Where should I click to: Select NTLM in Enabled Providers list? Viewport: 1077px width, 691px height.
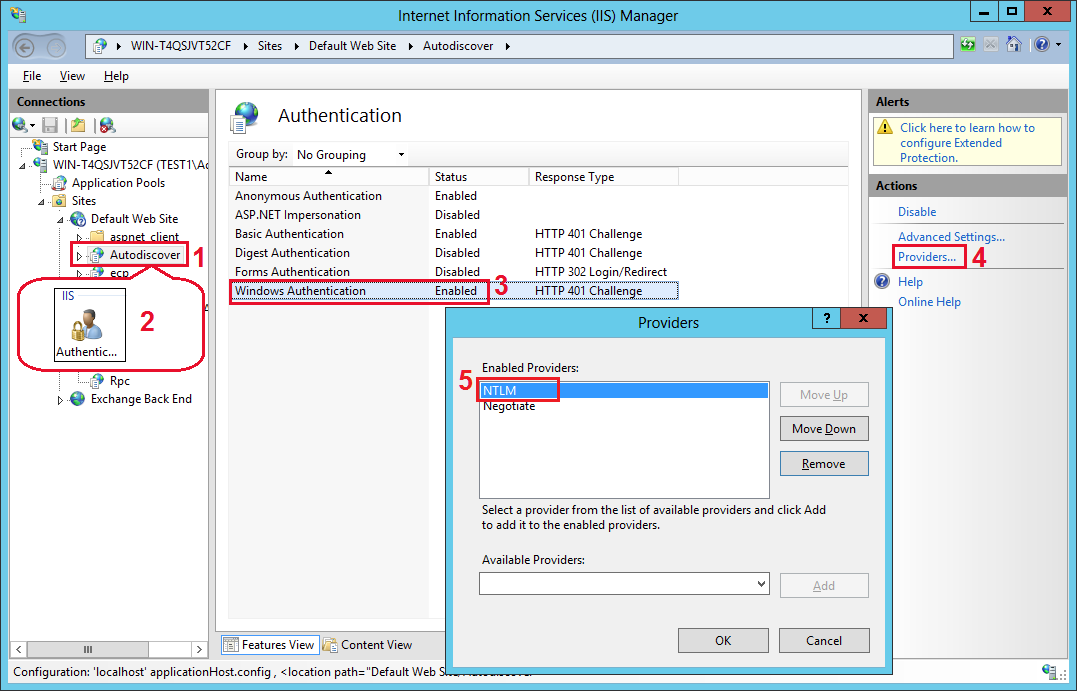coord(624,390)
